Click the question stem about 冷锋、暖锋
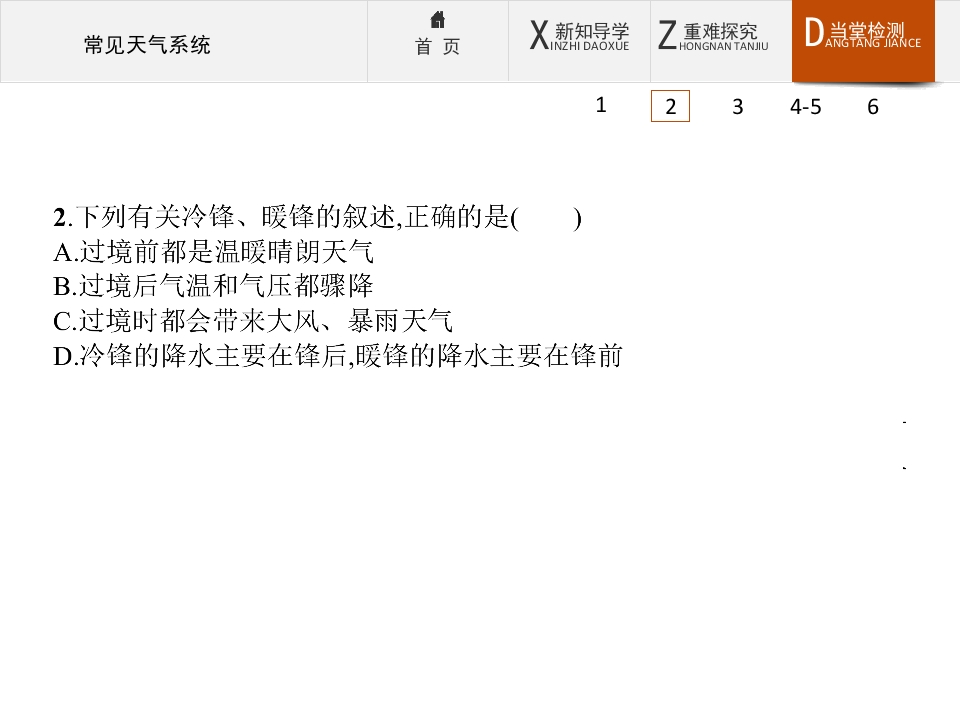This screenshot has width=960, height=720. (317, 217)
